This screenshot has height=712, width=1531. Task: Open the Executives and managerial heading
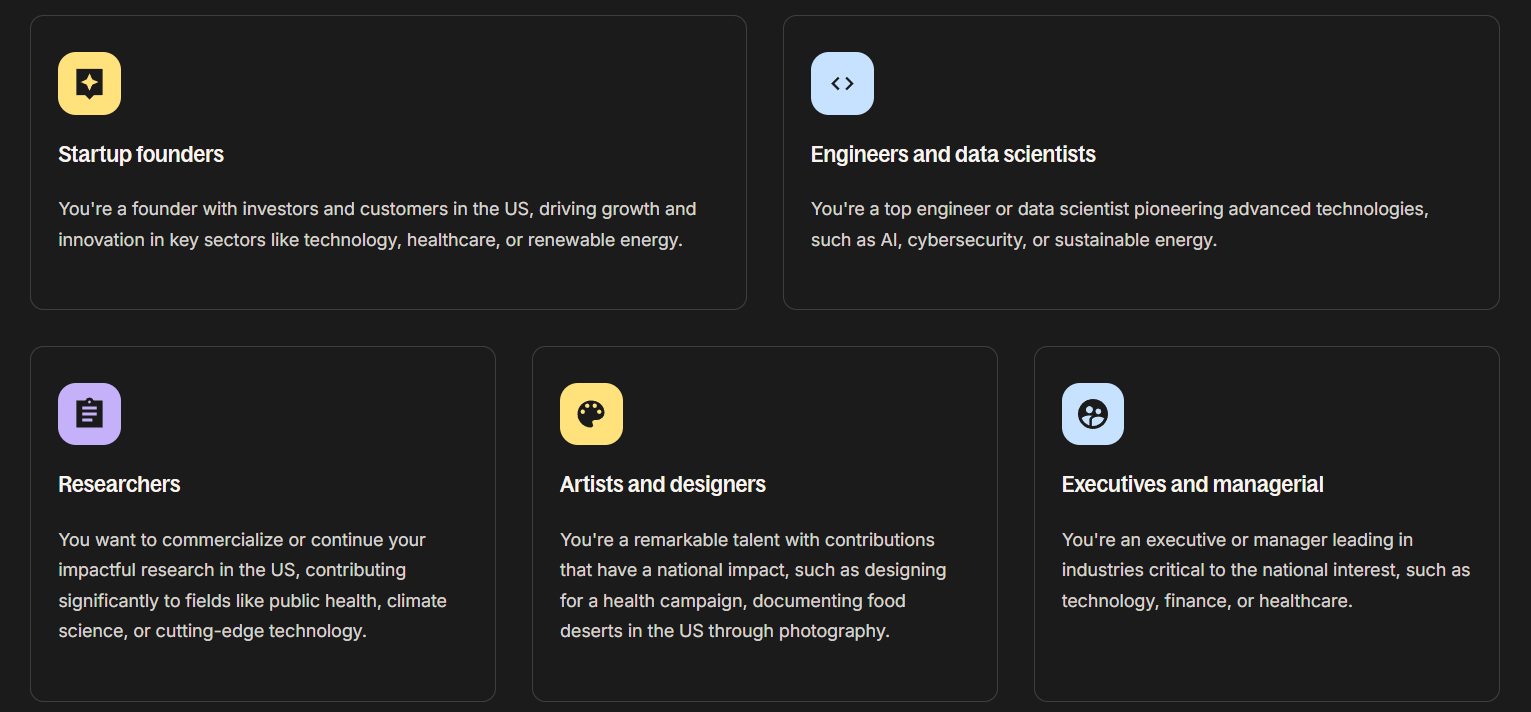tap(1192, 484)
